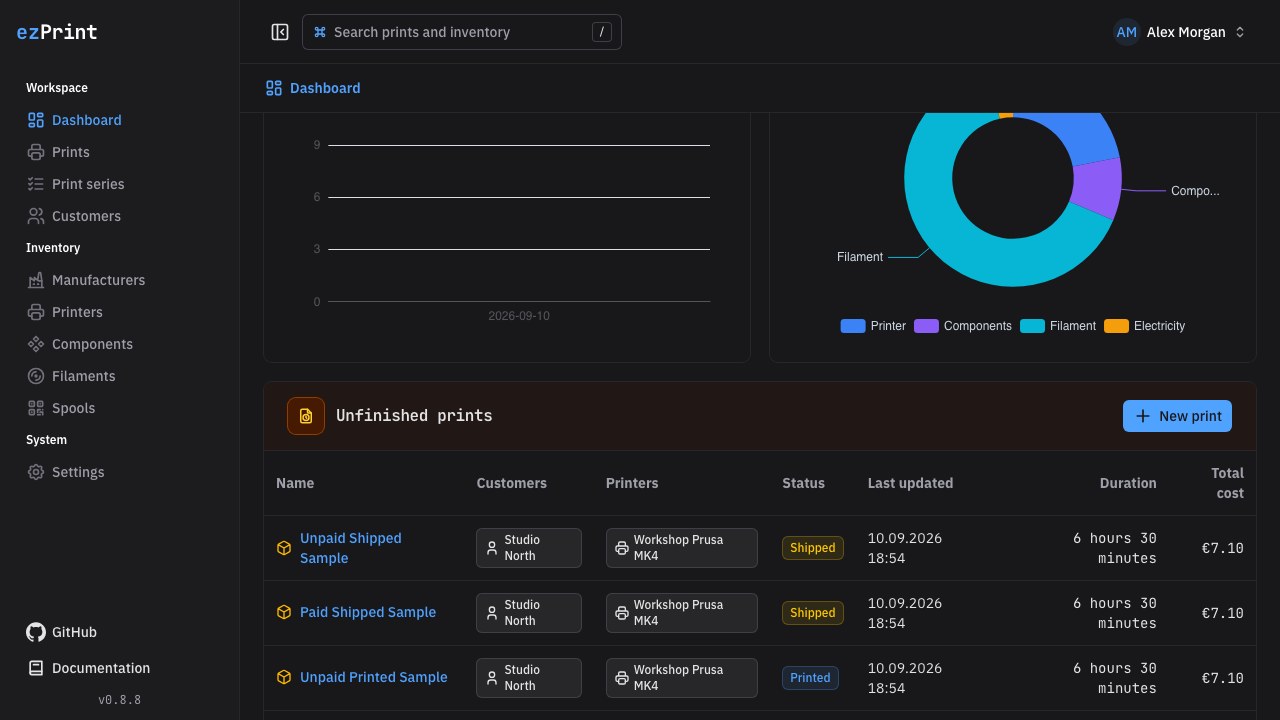Click the Paid Shipped Sample box icon

coord(284,612)
